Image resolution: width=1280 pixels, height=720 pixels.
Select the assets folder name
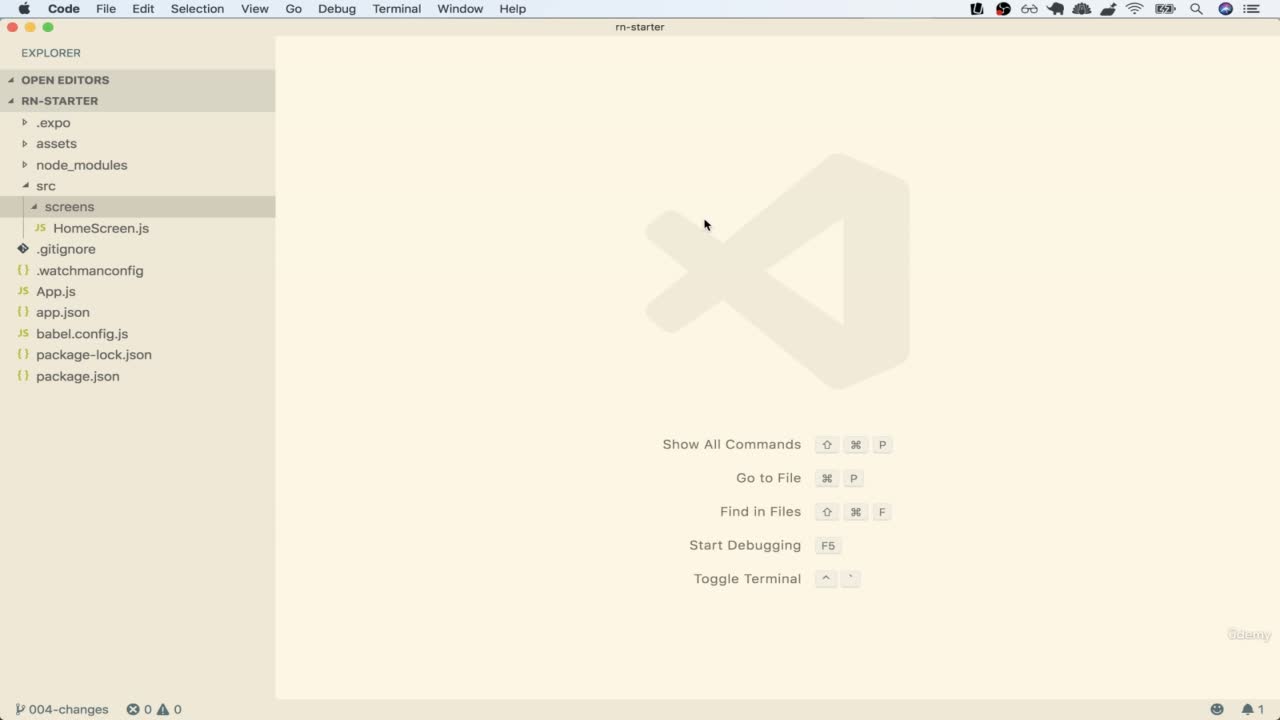click(56, 144)
